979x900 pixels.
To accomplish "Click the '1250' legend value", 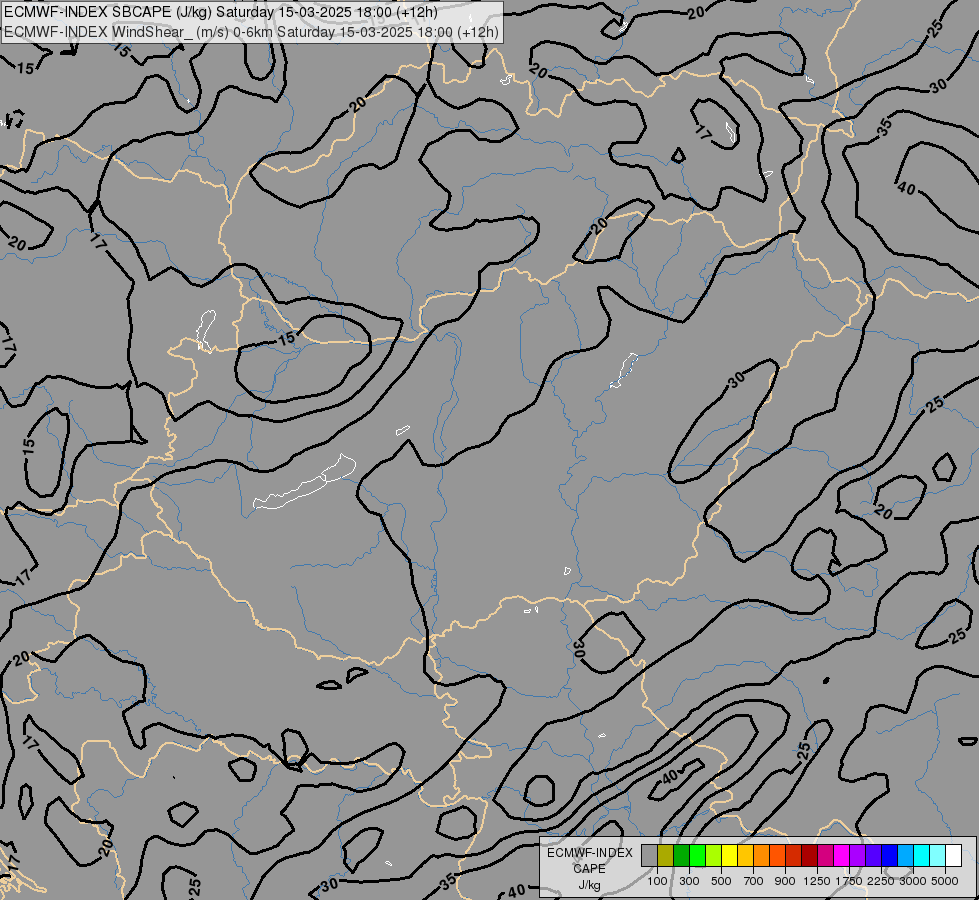I will (817, 881).
